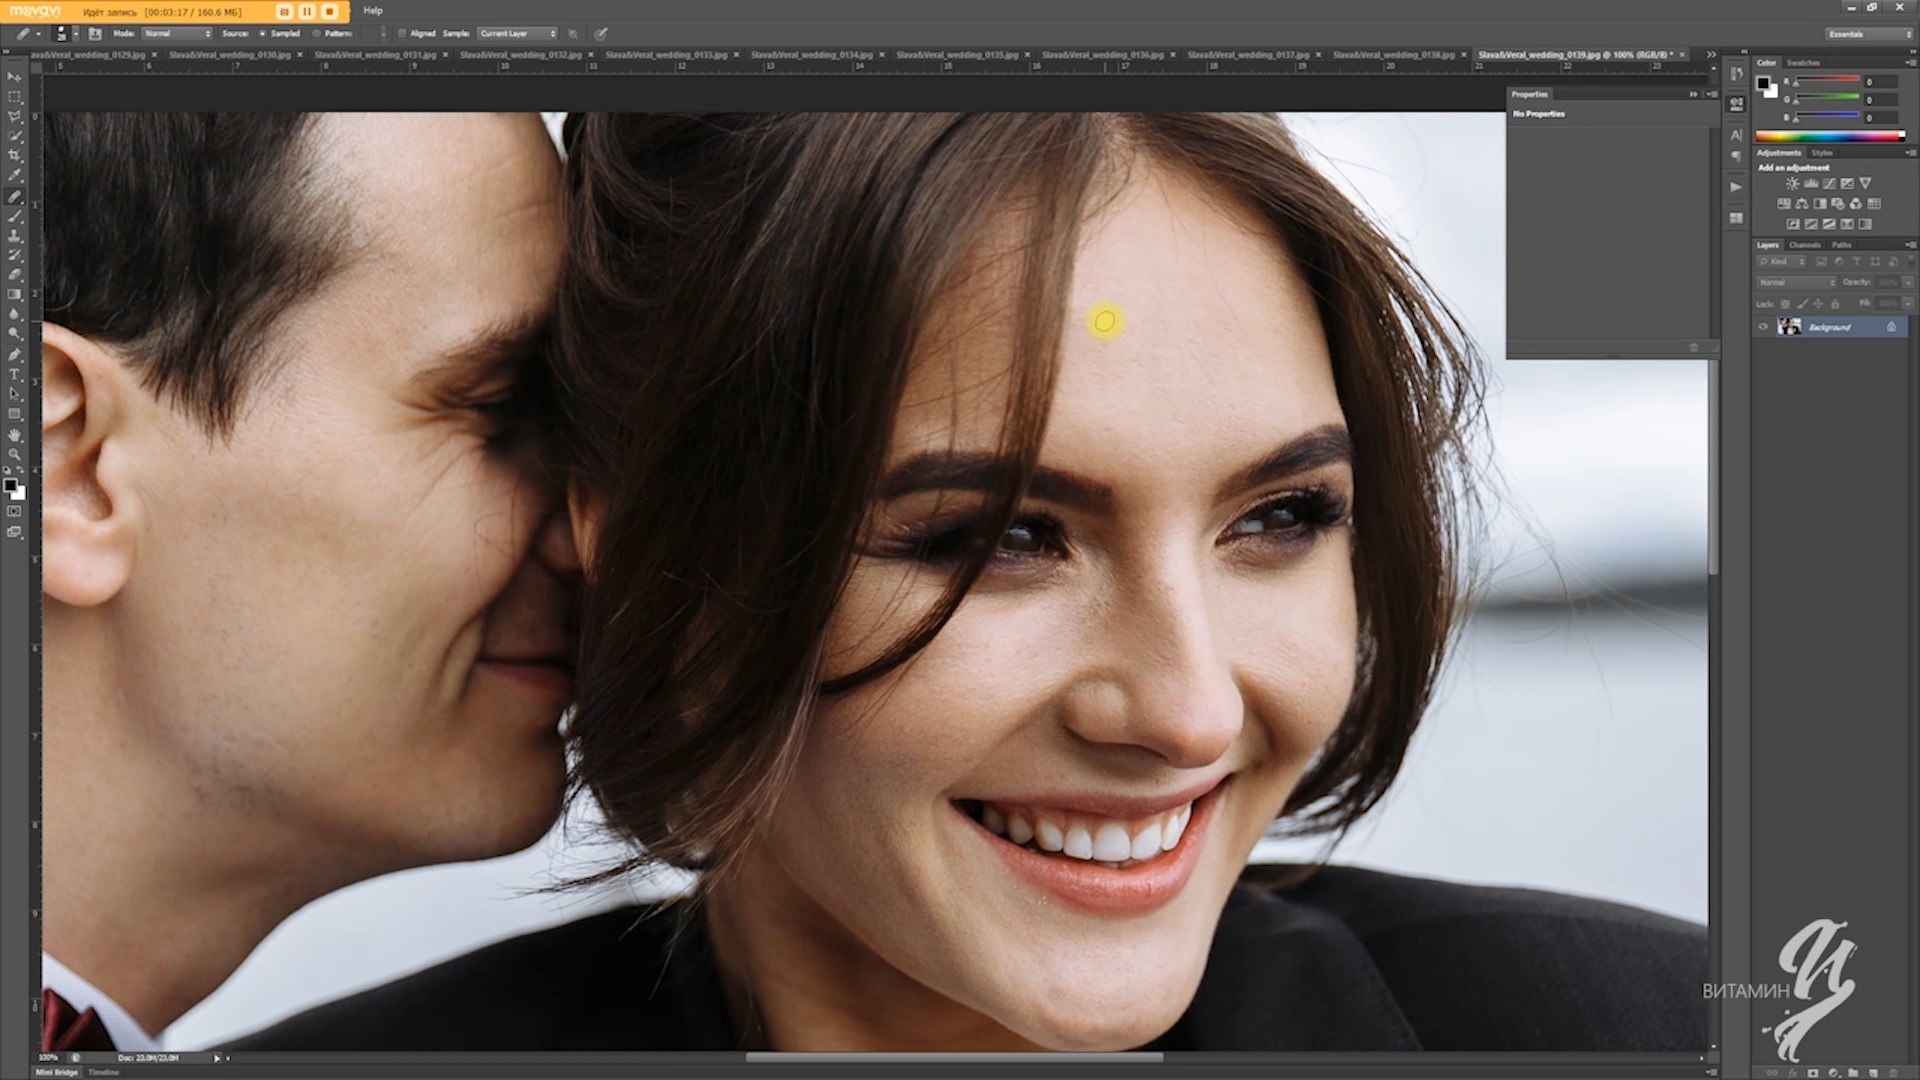Select the Clone Stamp tool
1920x1080 pixels.
coord(14,236)
